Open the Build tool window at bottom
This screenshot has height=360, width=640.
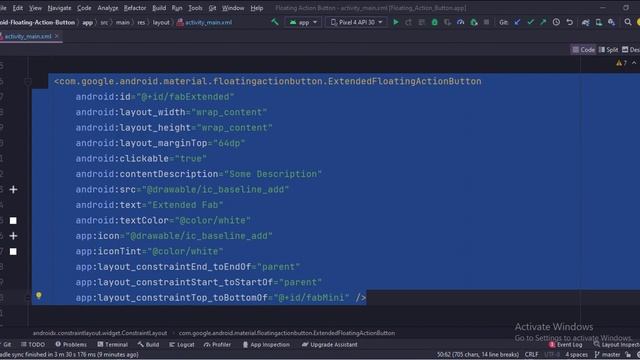pos(149,344)
